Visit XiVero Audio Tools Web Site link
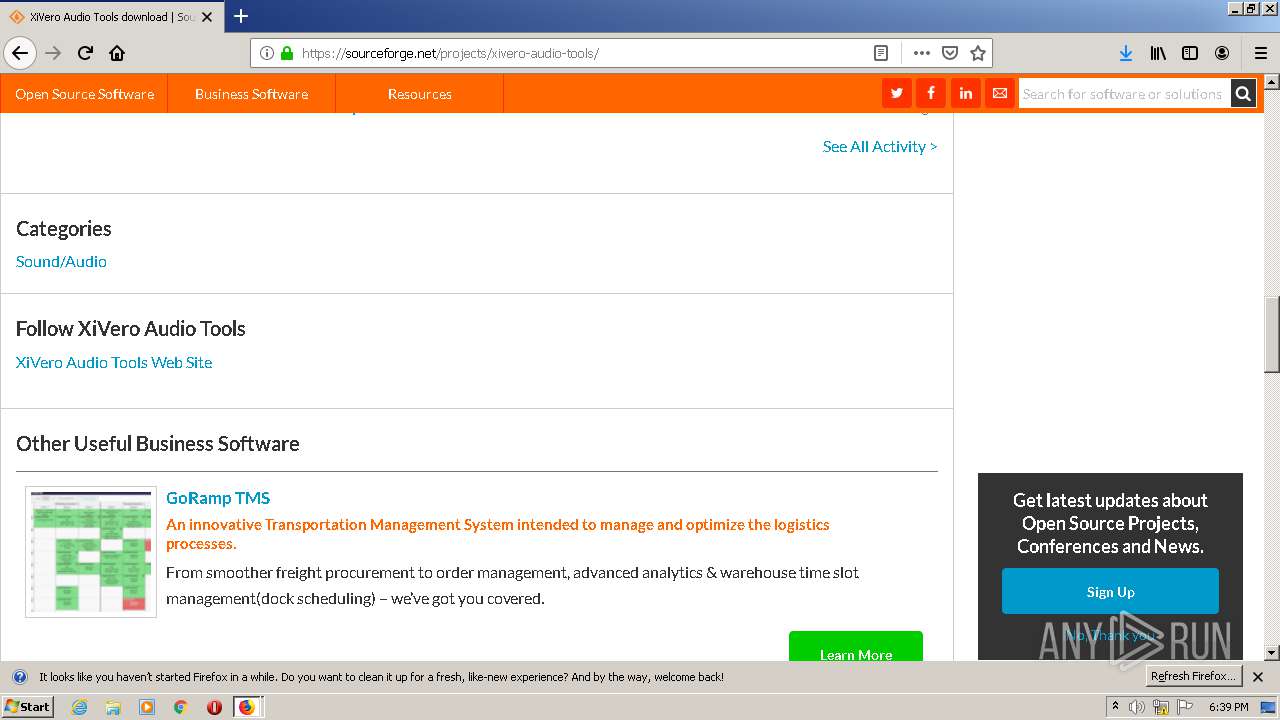Screen dimensions: 1280x720 point(114,362)
